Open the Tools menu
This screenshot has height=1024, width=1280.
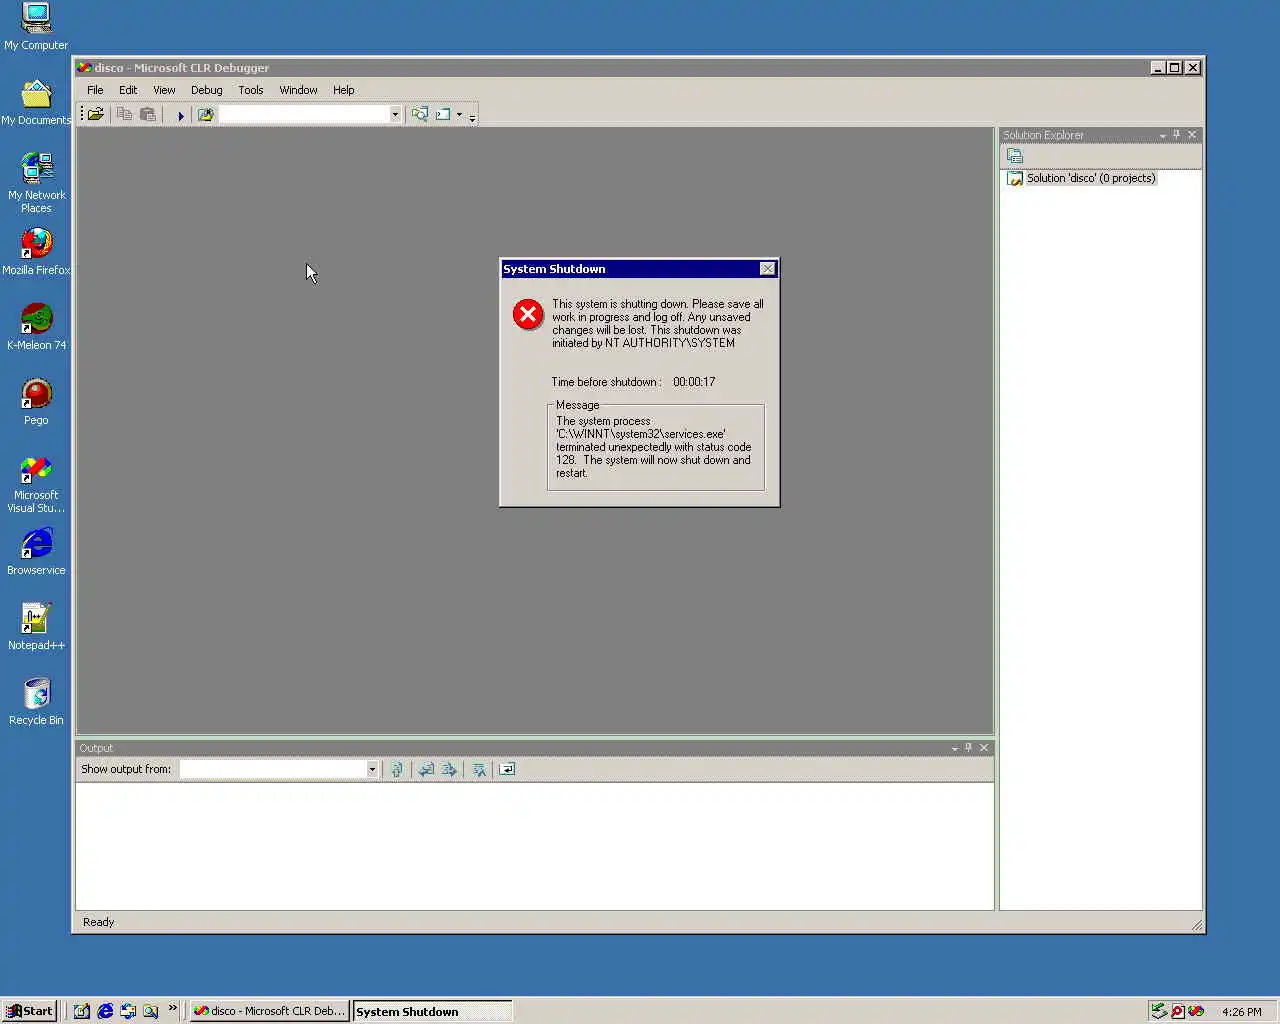(251, 90)
